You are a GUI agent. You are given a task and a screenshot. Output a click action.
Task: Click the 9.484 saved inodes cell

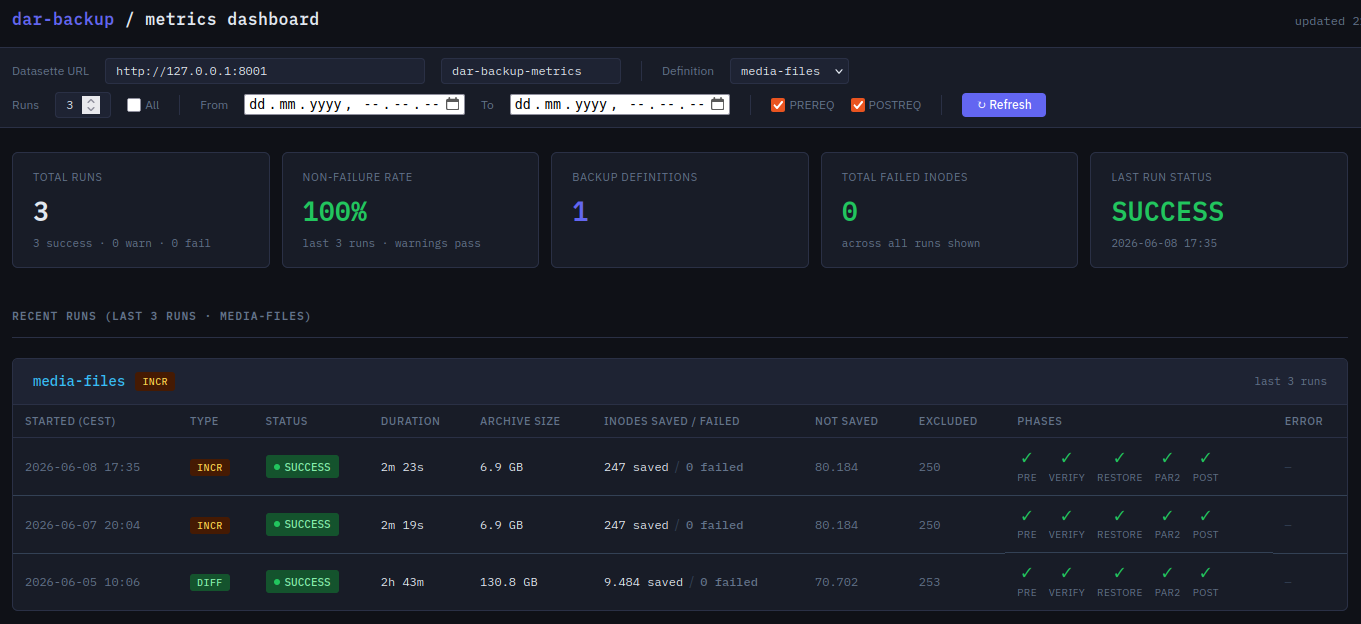(x=643, y=582)
